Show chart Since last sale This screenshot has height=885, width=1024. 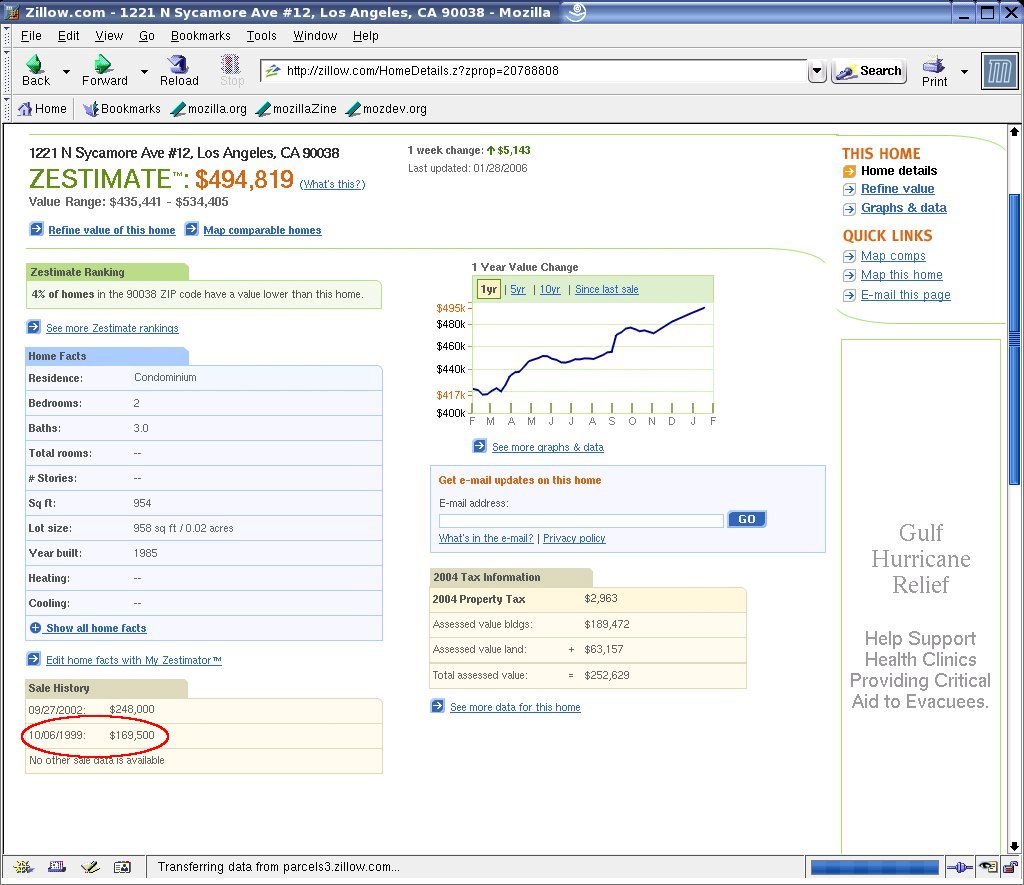(607, 289)
